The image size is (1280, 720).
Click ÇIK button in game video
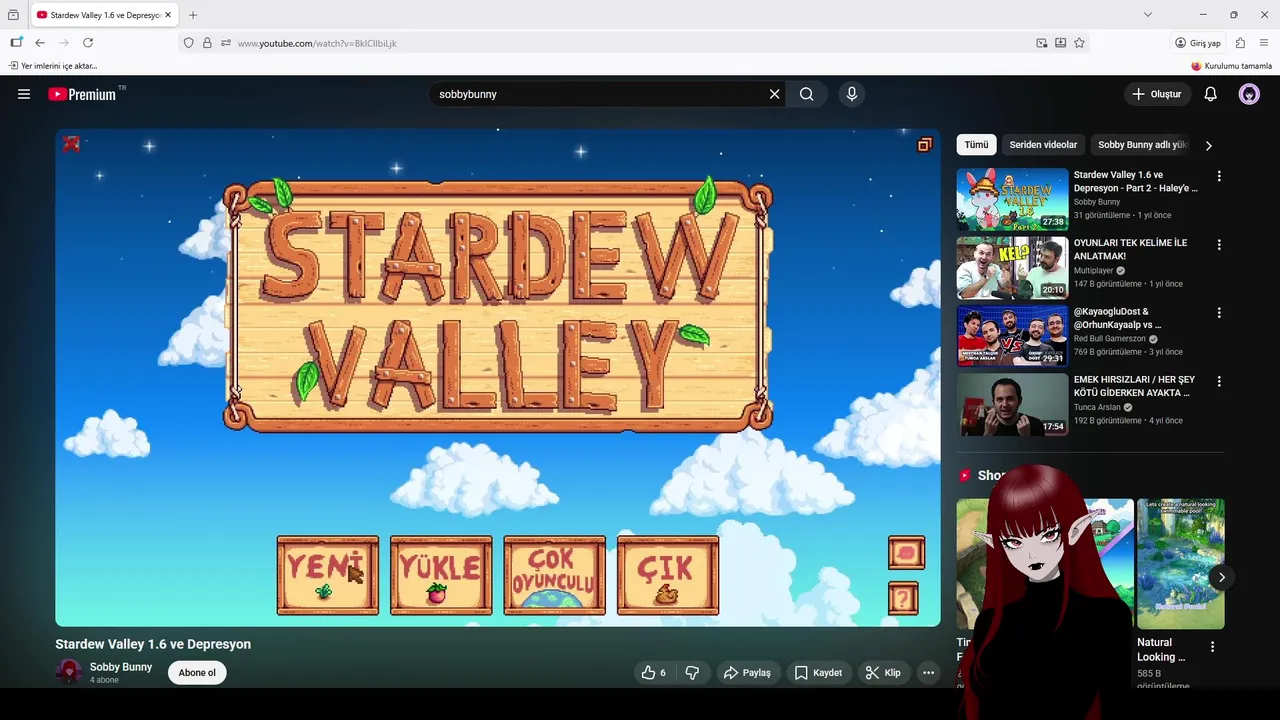pos(668,575)
